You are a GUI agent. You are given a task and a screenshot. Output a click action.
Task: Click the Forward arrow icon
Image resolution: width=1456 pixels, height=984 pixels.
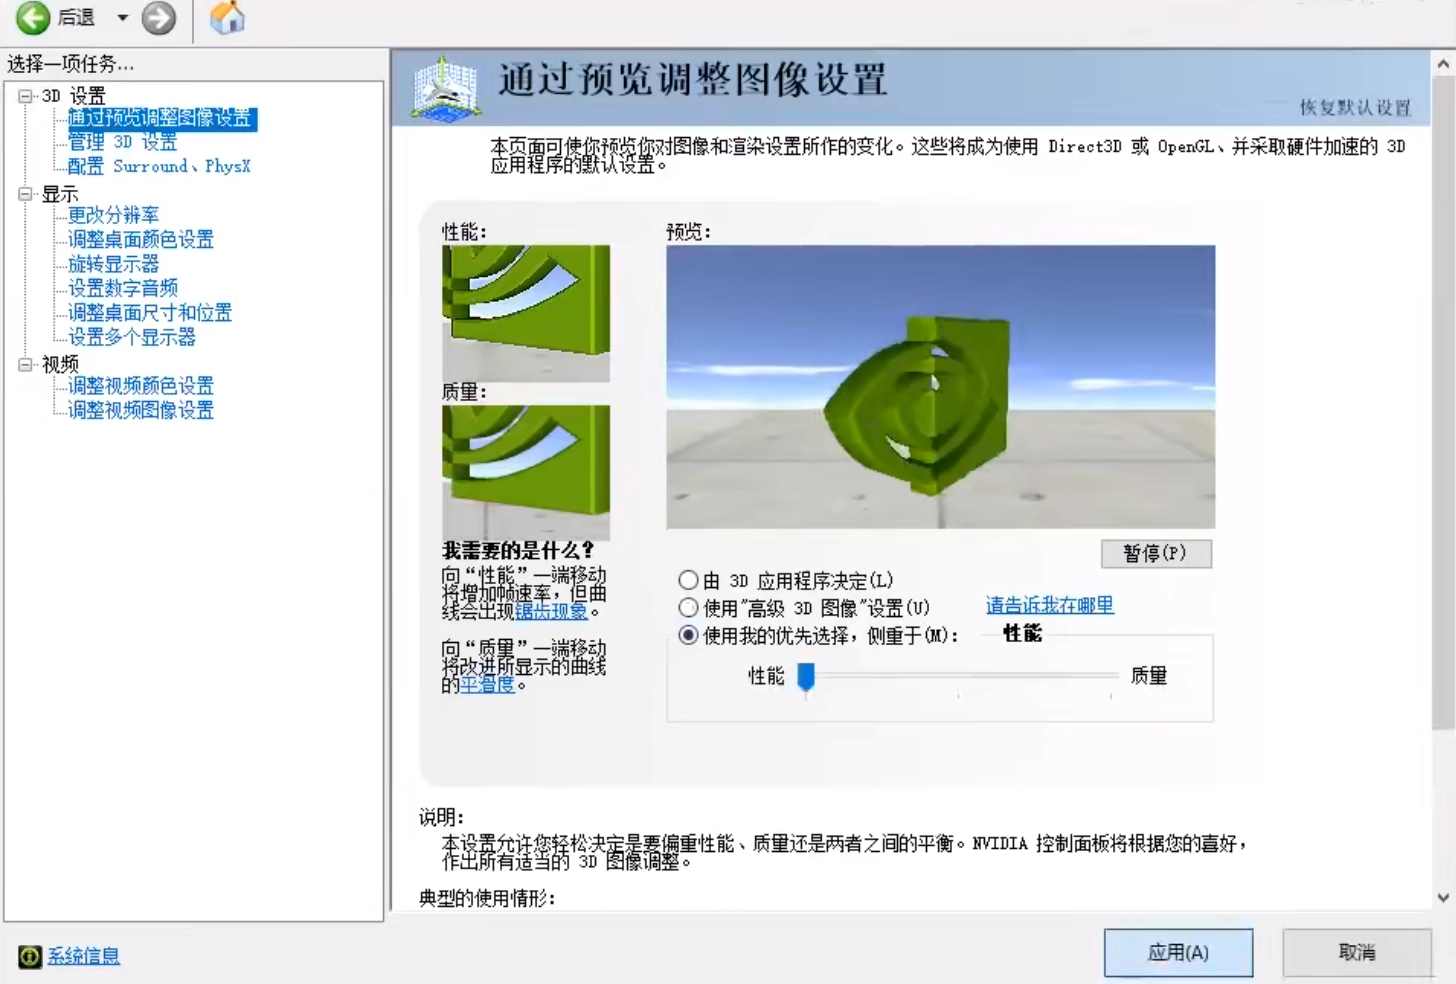(x=158, y=18)
